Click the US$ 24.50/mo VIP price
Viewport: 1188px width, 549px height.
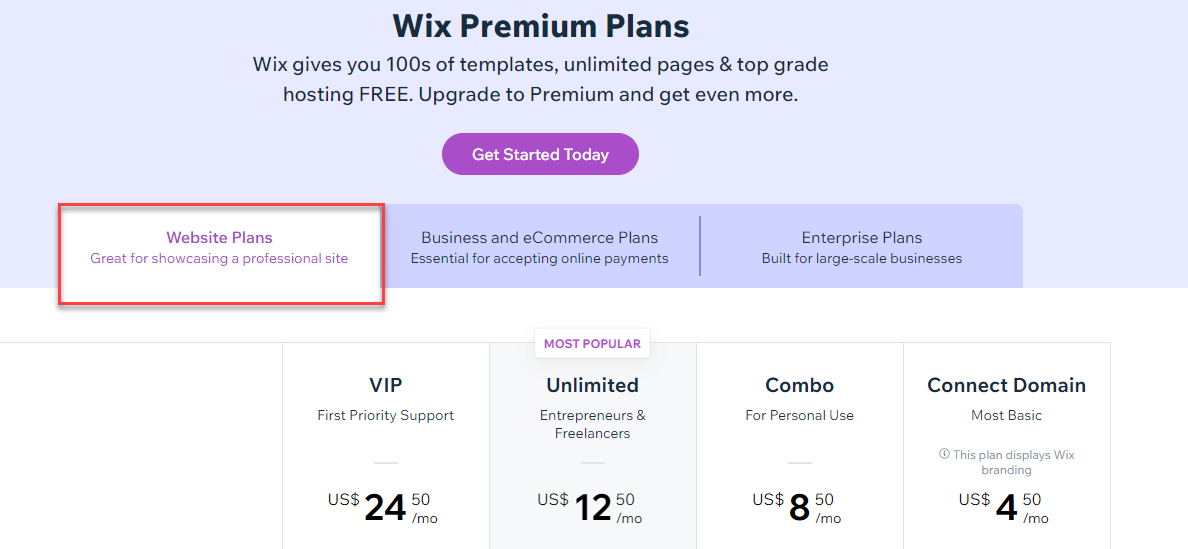385,507
